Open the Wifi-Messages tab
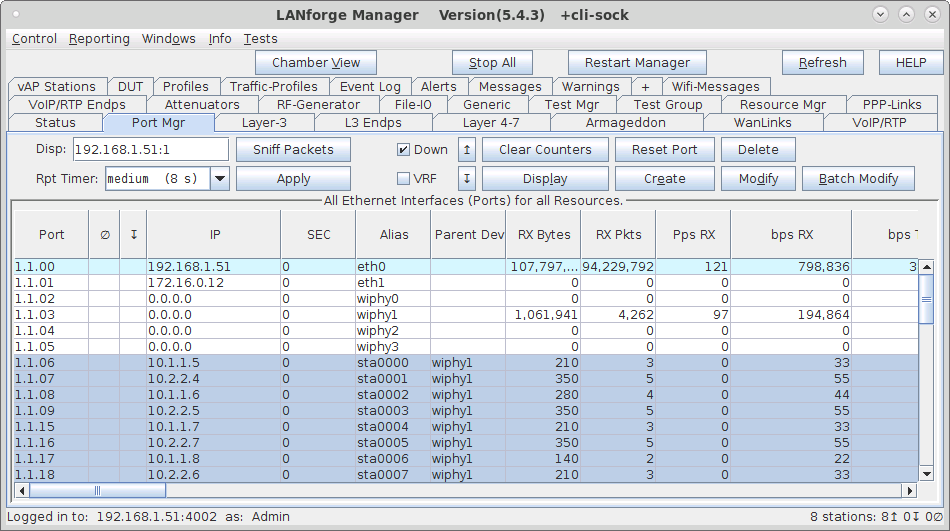Screen dimensions: 950x531 tap(716, 87)
